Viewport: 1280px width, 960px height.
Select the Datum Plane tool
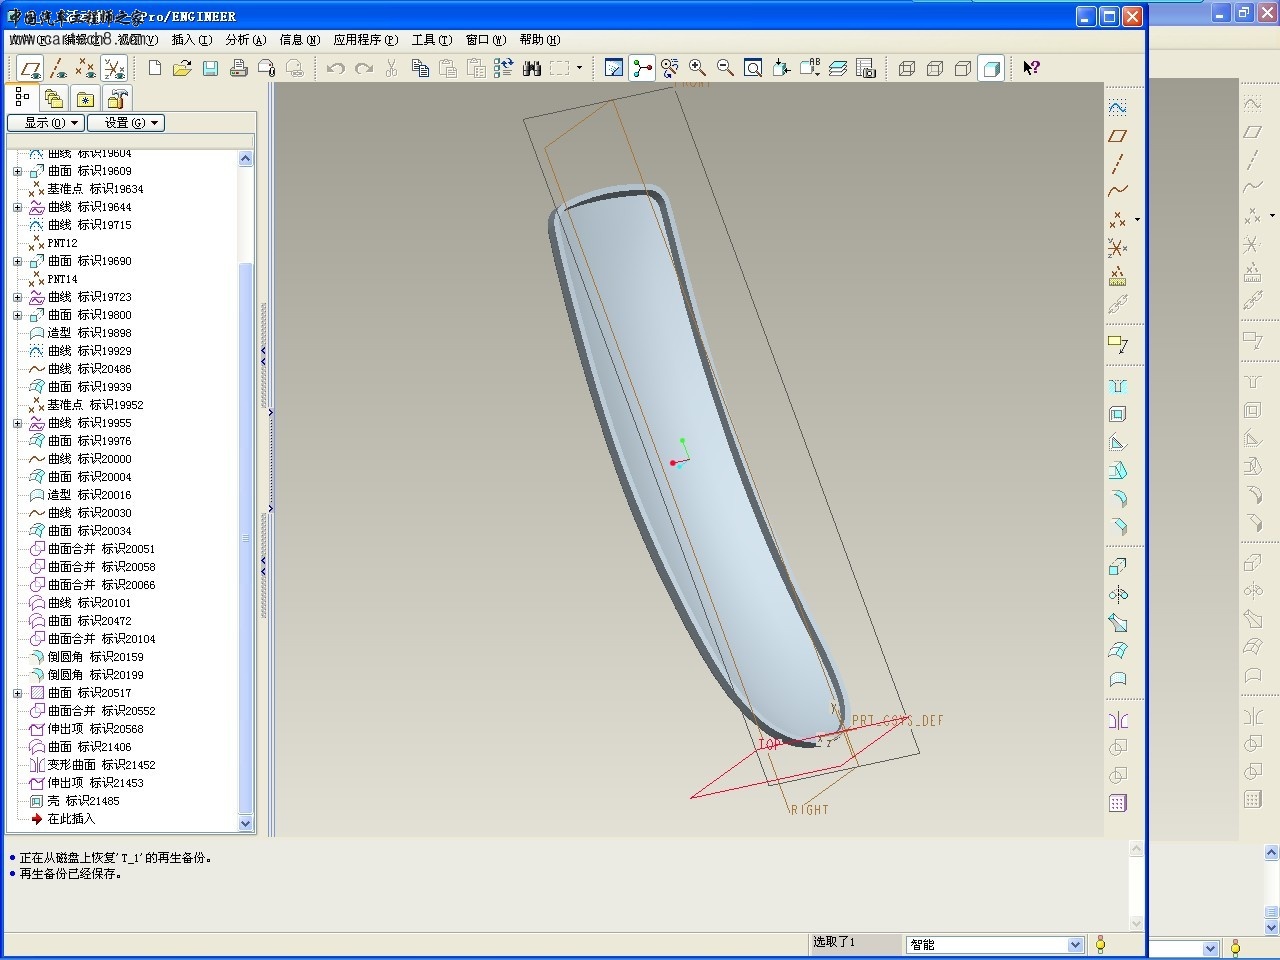[x=1118, y=136]
